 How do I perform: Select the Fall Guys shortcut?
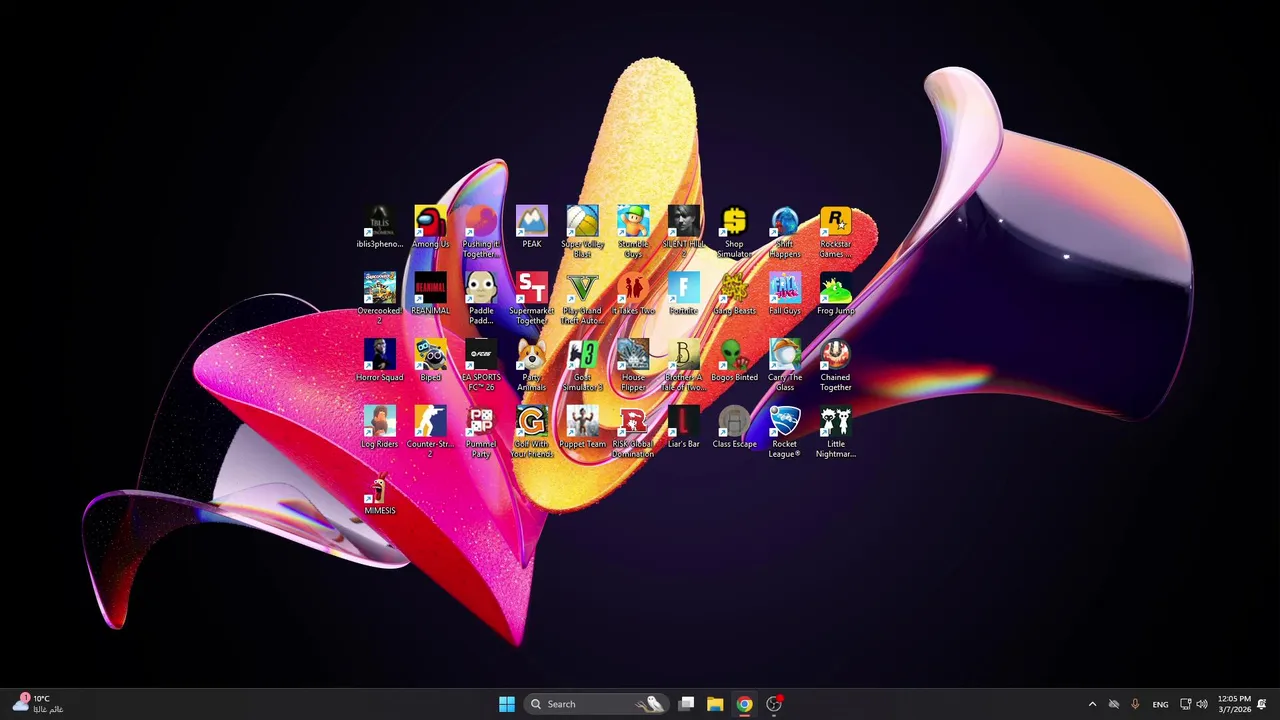point(785,294)
